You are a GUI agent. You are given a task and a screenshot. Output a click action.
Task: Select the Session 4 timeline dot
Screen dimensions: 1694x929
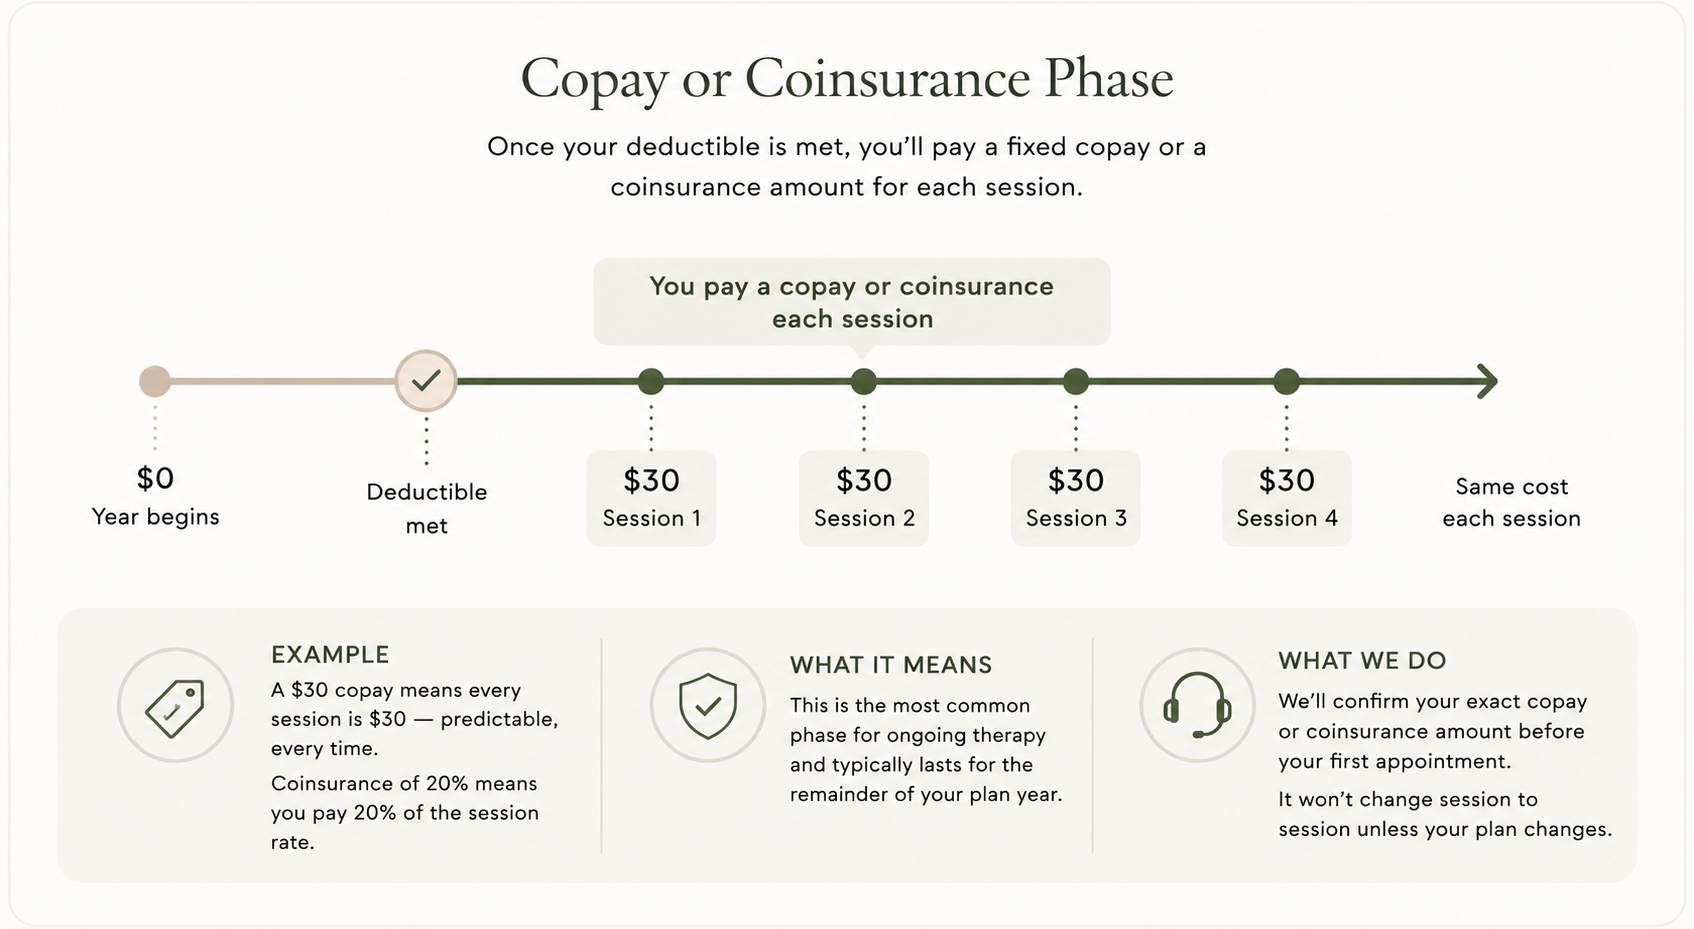click(x=1287, y=381)
